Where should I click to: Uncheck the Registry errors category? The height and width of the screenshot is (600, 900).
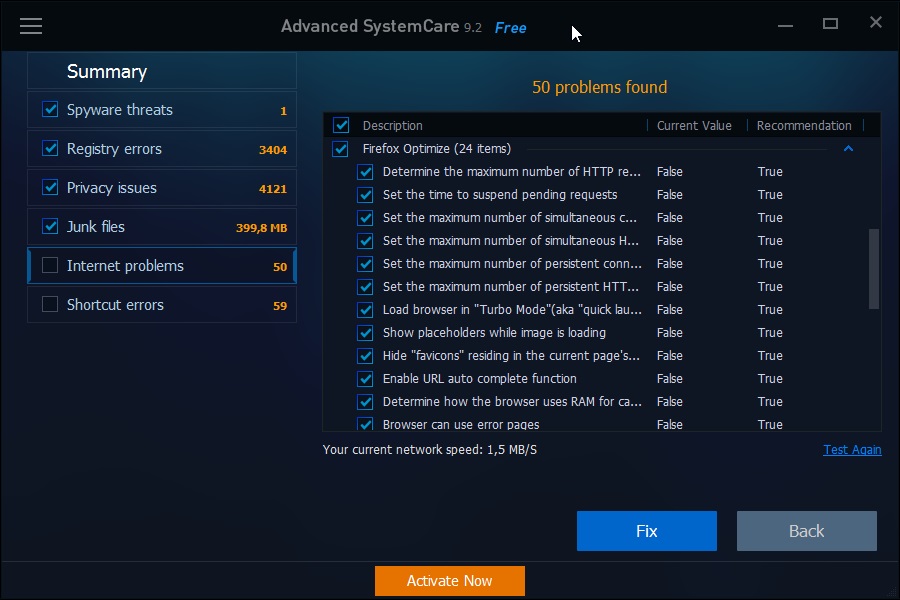[x=49, y=148]
